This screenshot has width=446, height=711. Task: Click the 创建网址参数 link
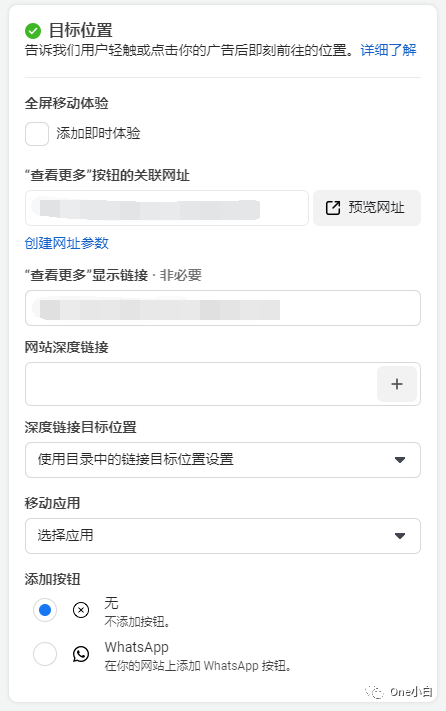tap(67, 243)
